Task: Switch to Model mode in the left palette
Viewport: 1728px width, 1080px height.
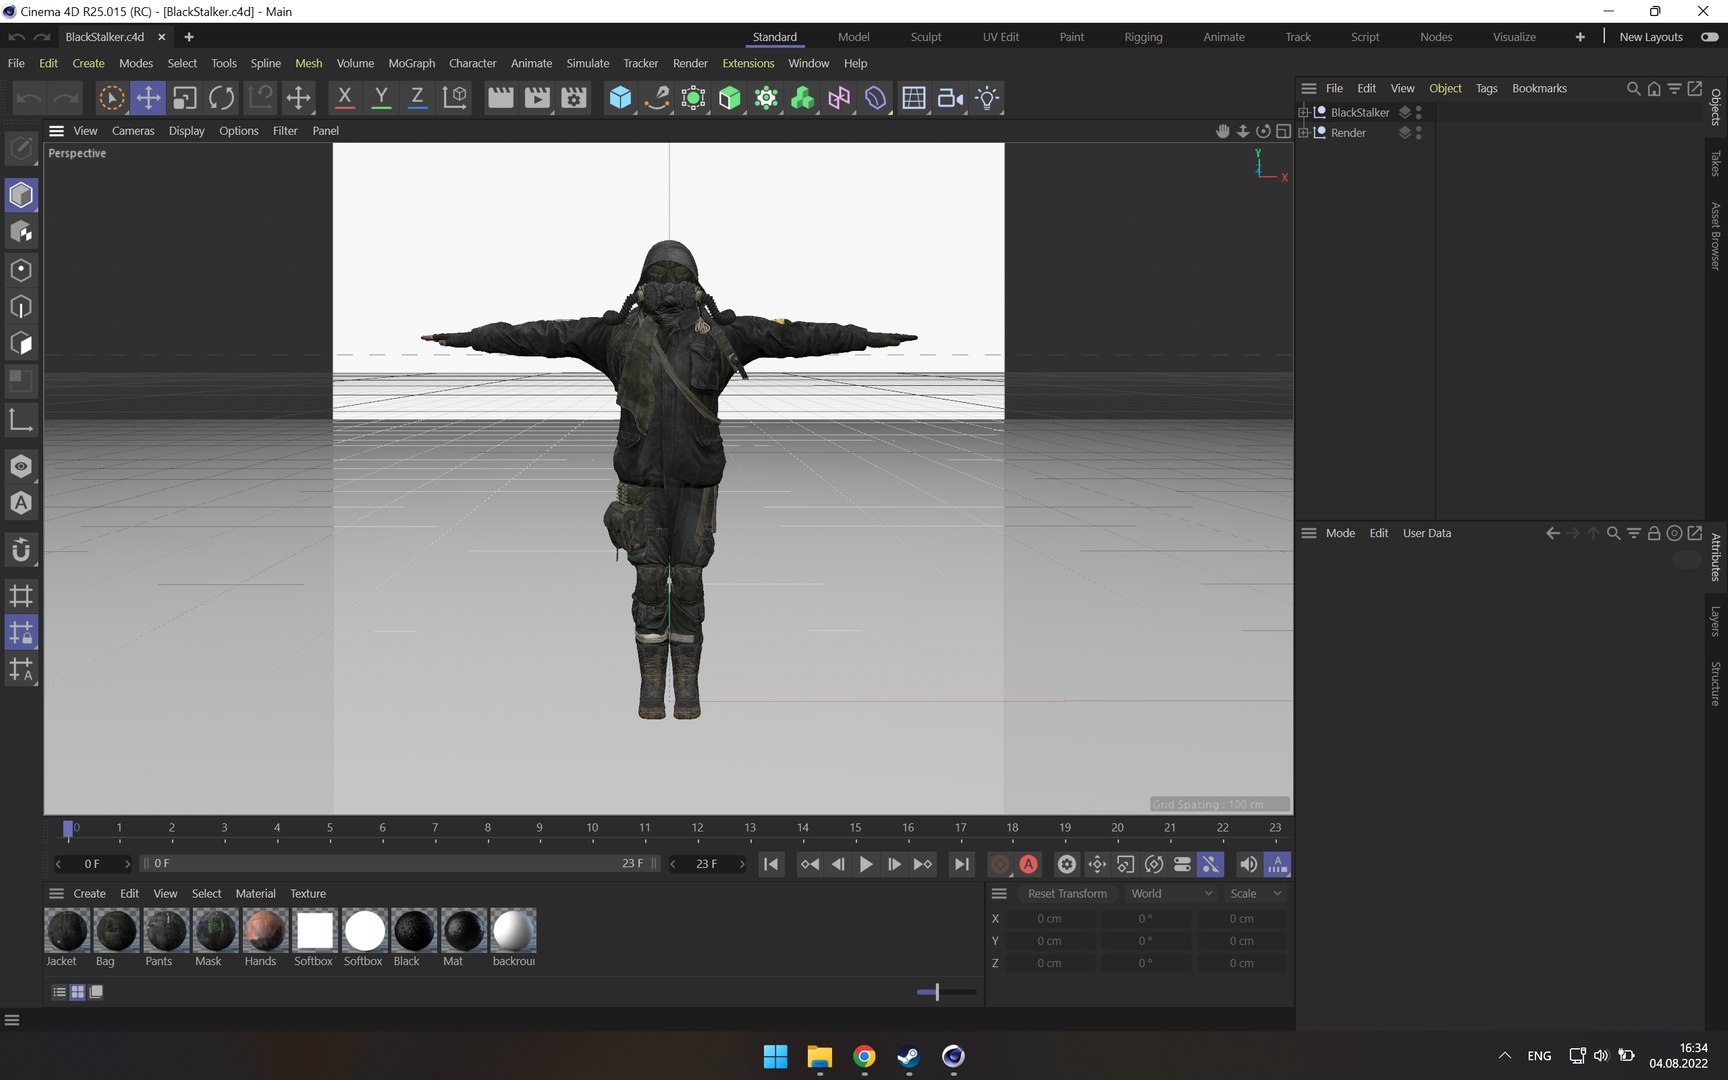Action: point(21,195)
